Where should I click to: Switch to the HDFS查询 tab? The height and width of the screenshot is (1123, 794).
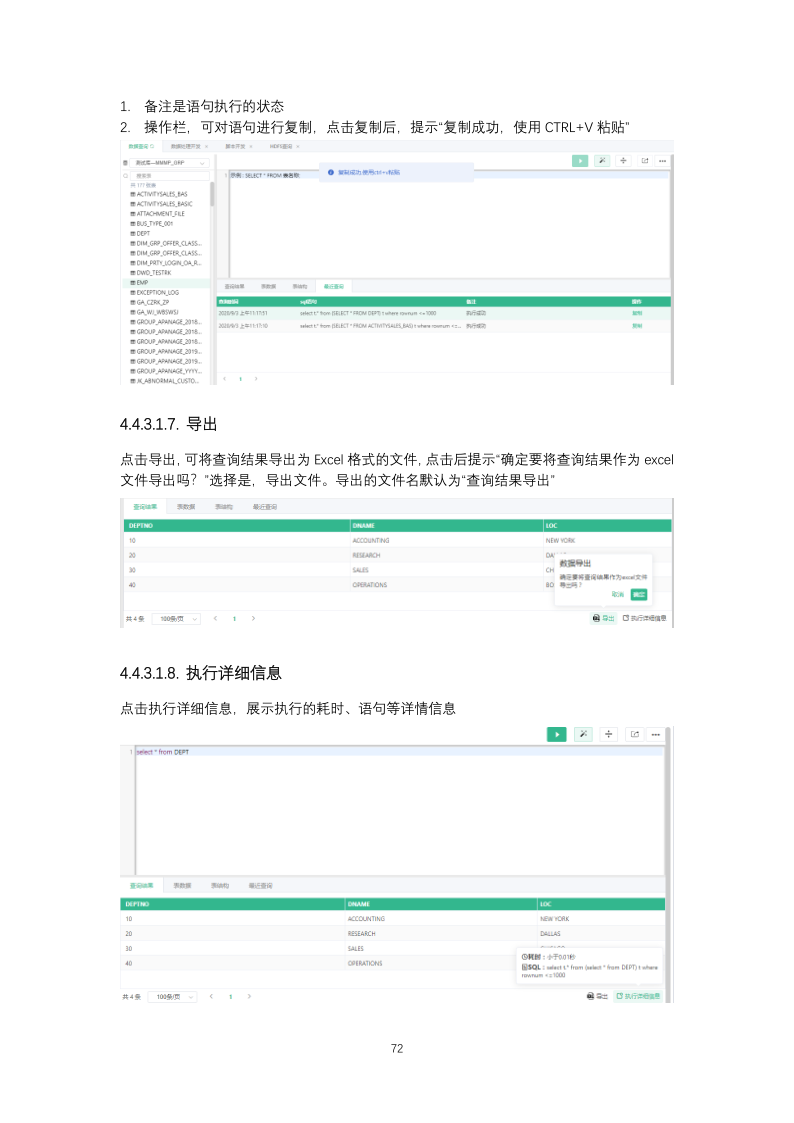click(281, 147)
